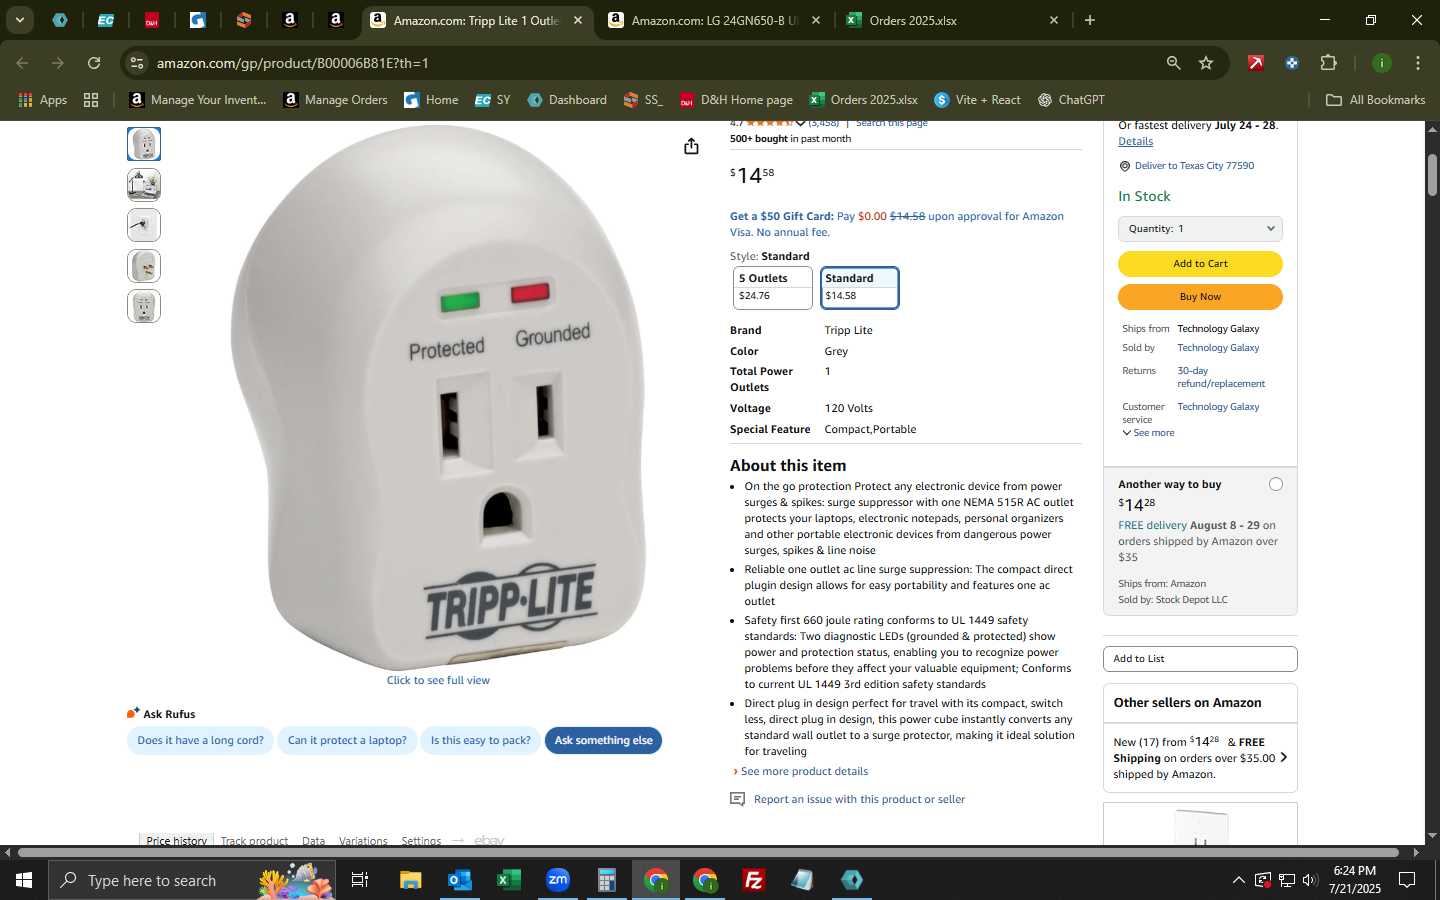Select the Standard style option
Screen dimensions: 1440x900
860,288
